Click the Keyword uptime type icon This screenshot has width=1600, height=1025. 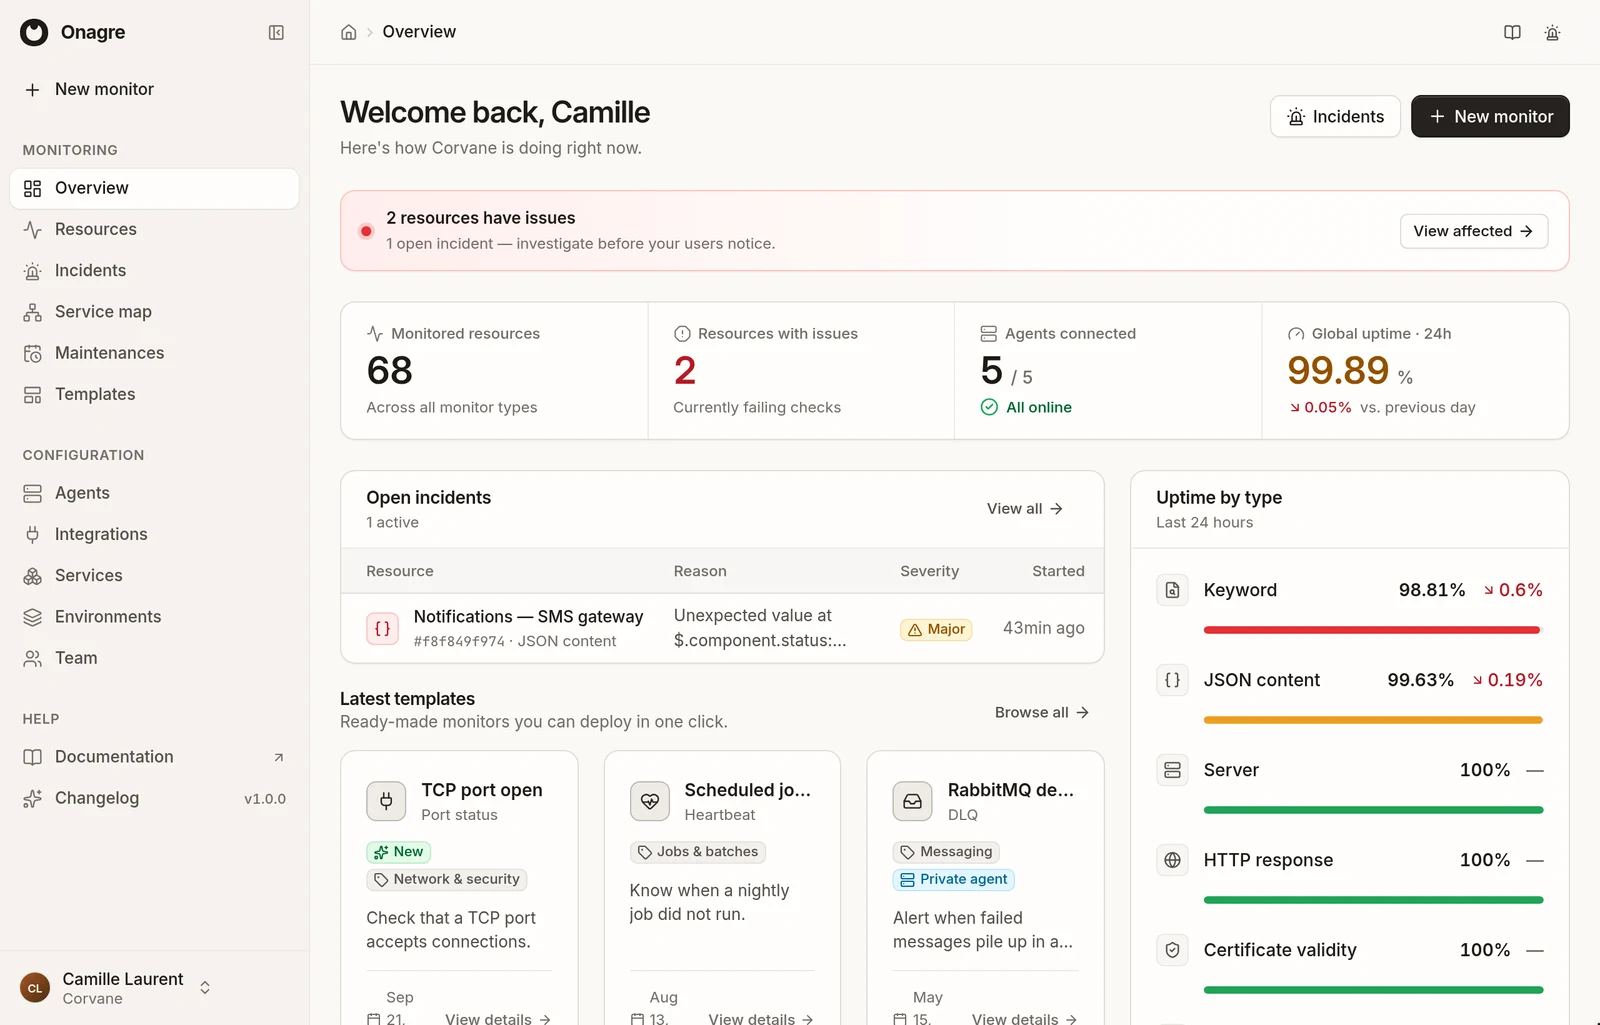(x=1173, y=590)
